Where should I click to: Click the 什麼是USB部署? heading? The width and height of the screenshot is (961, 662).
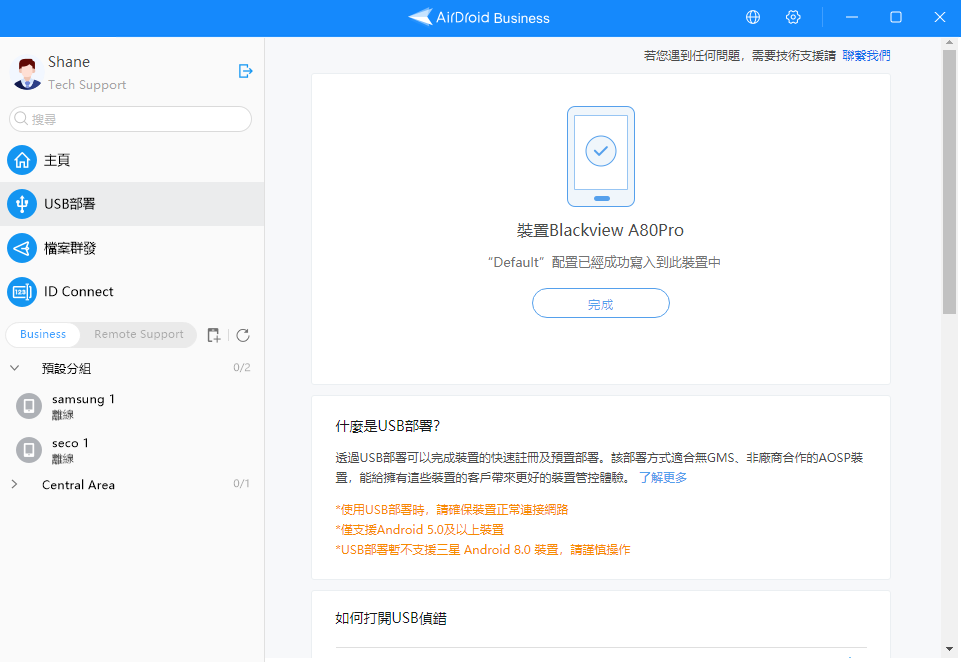387,427
